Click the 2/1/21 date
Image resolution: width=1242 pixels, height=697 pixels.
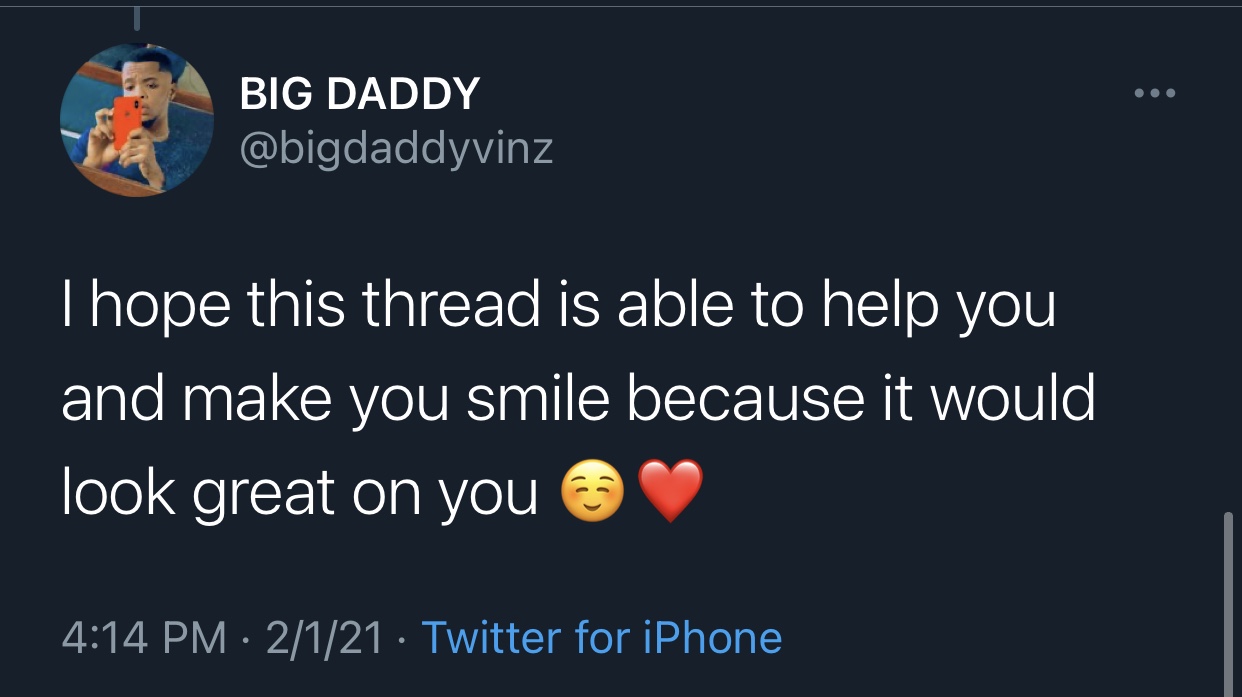click(x=324, y=637)
